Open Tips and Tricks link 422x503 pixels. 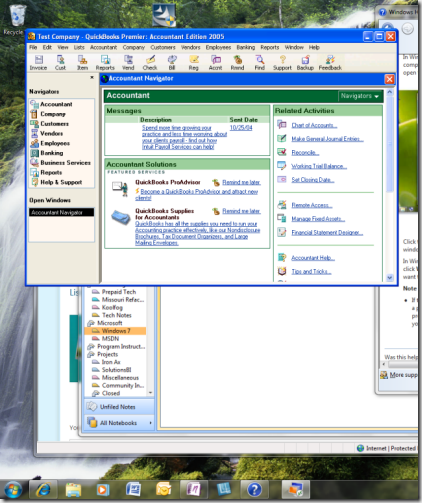pyautogui.click(x=311, y=272)
